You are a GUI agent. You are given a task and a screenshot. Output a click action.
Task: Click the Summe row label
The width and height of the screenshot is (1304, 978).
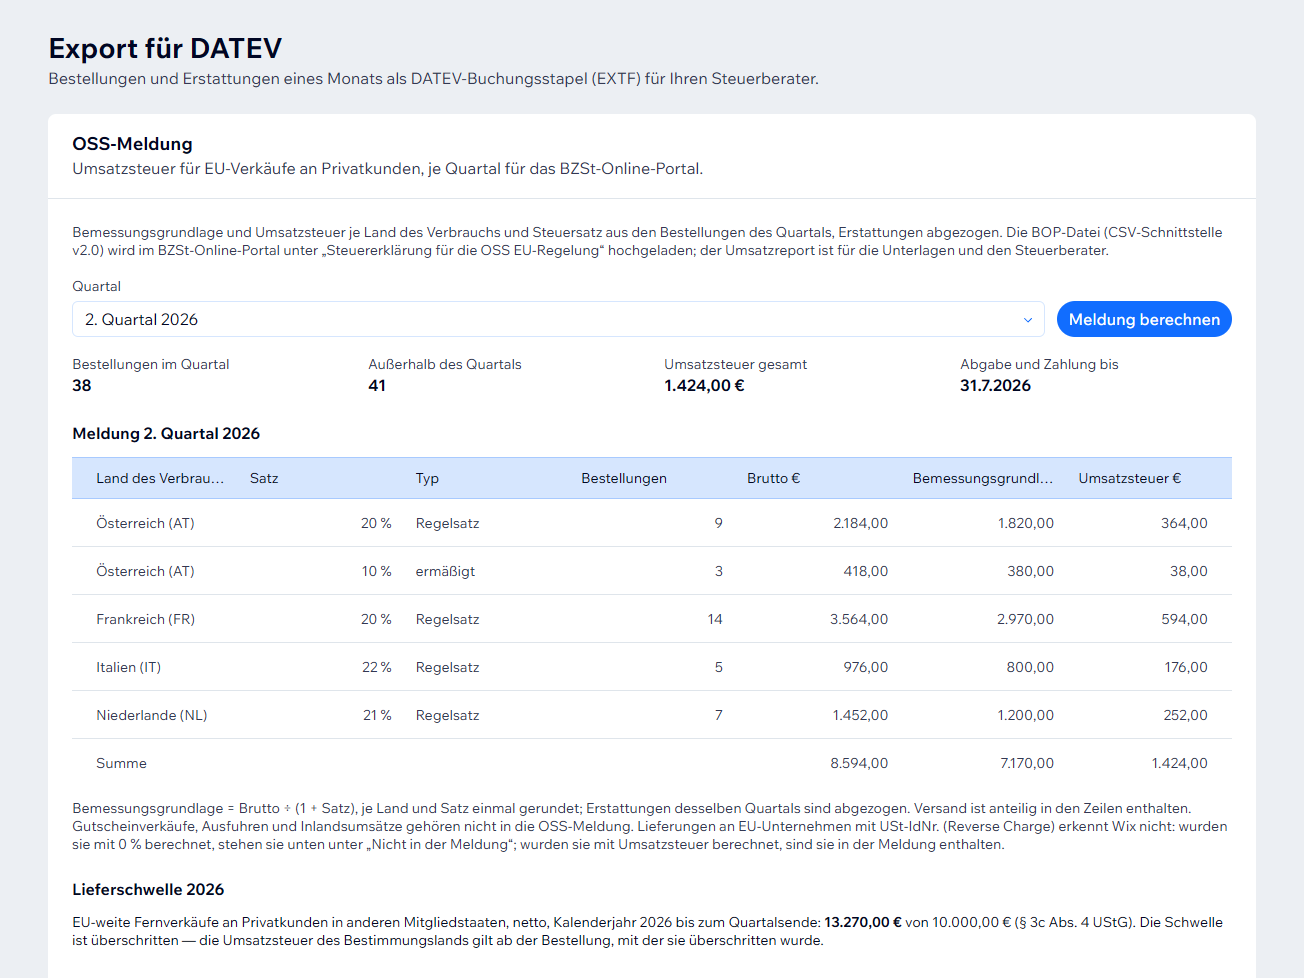[x=121, y=763]
